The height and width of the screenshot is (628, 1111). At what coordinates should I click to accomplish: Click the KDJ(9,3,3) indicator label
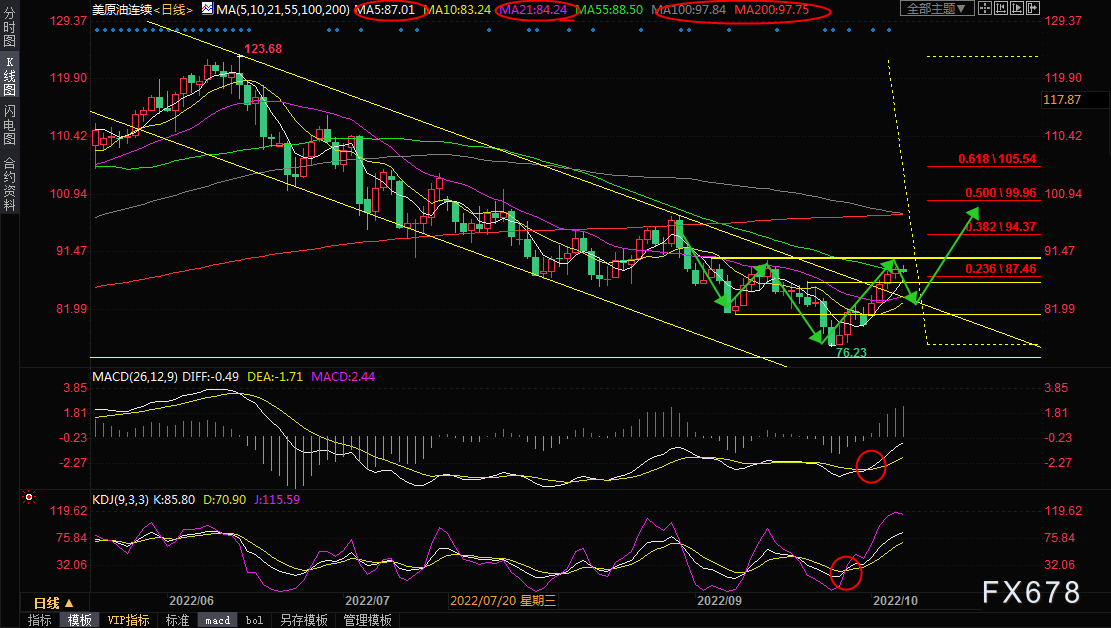[120, 499]
